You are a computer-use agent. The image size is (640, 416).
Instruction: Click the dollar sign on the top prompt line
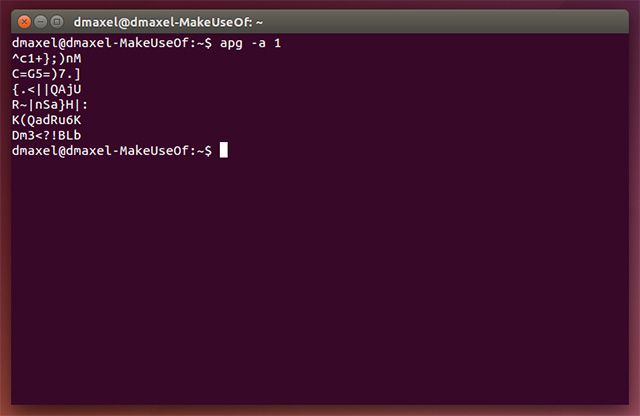pyautogui.click(x=207, y=45)
